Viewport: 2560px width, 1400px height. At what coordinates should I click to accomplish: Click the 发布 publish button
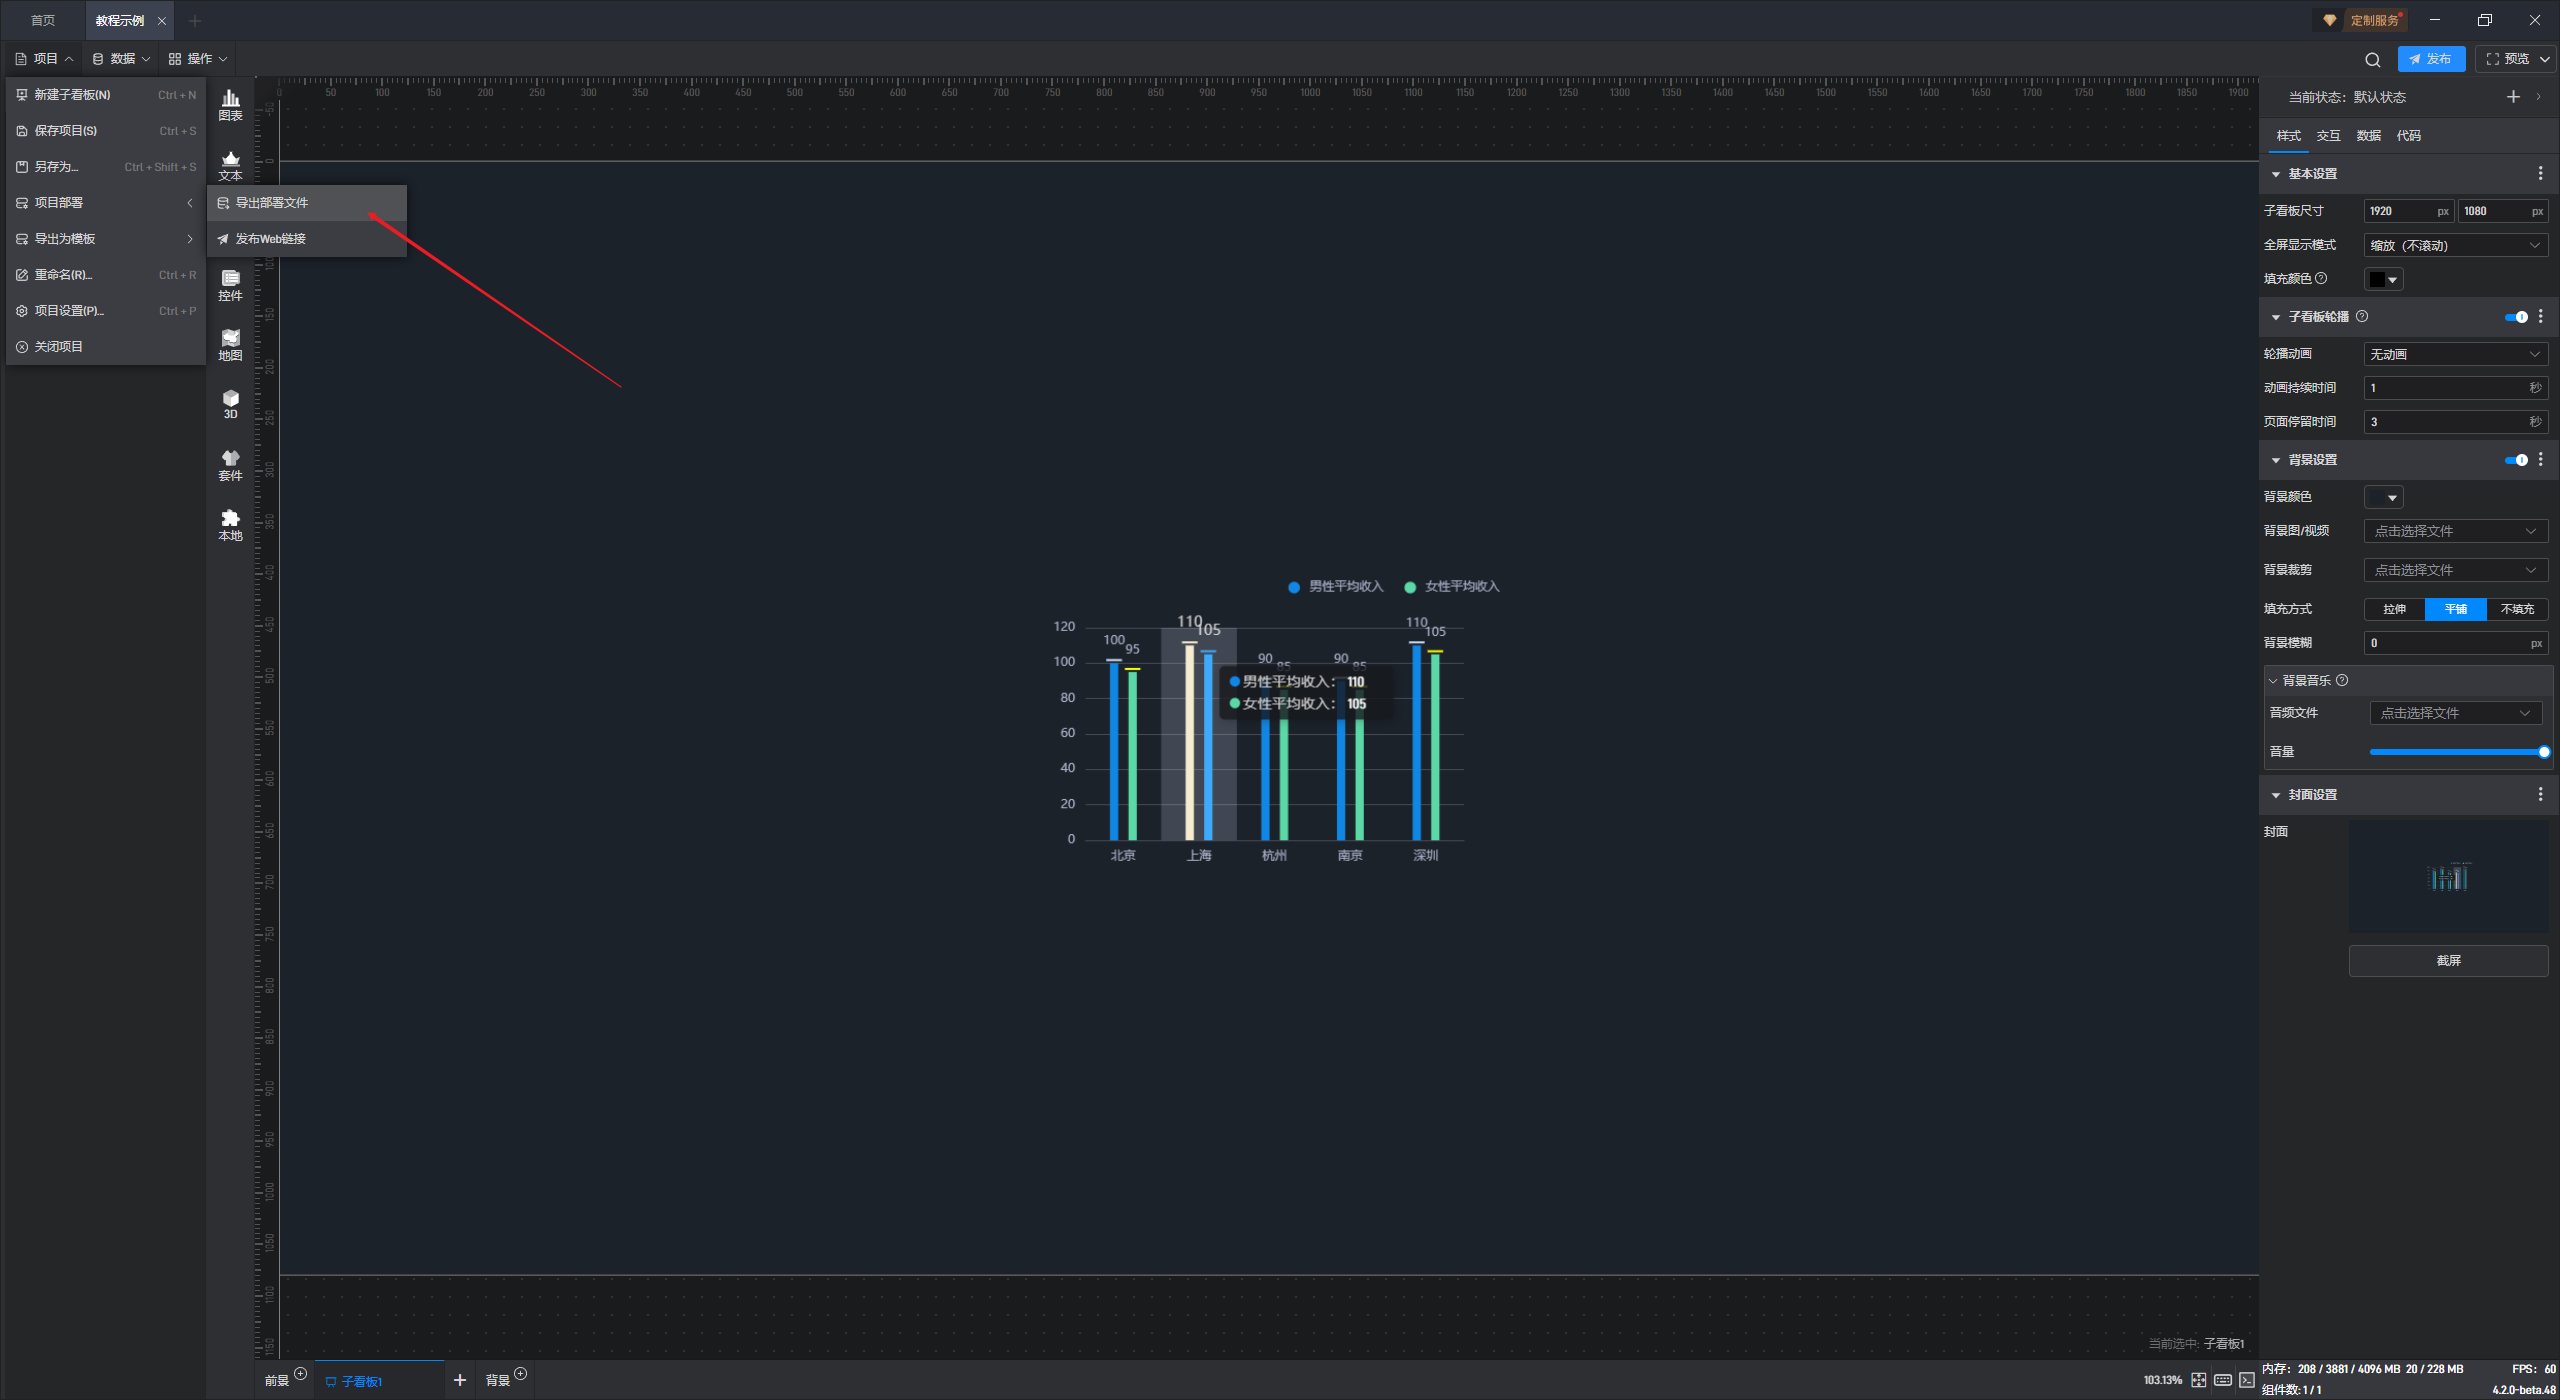click(2430, 59)
